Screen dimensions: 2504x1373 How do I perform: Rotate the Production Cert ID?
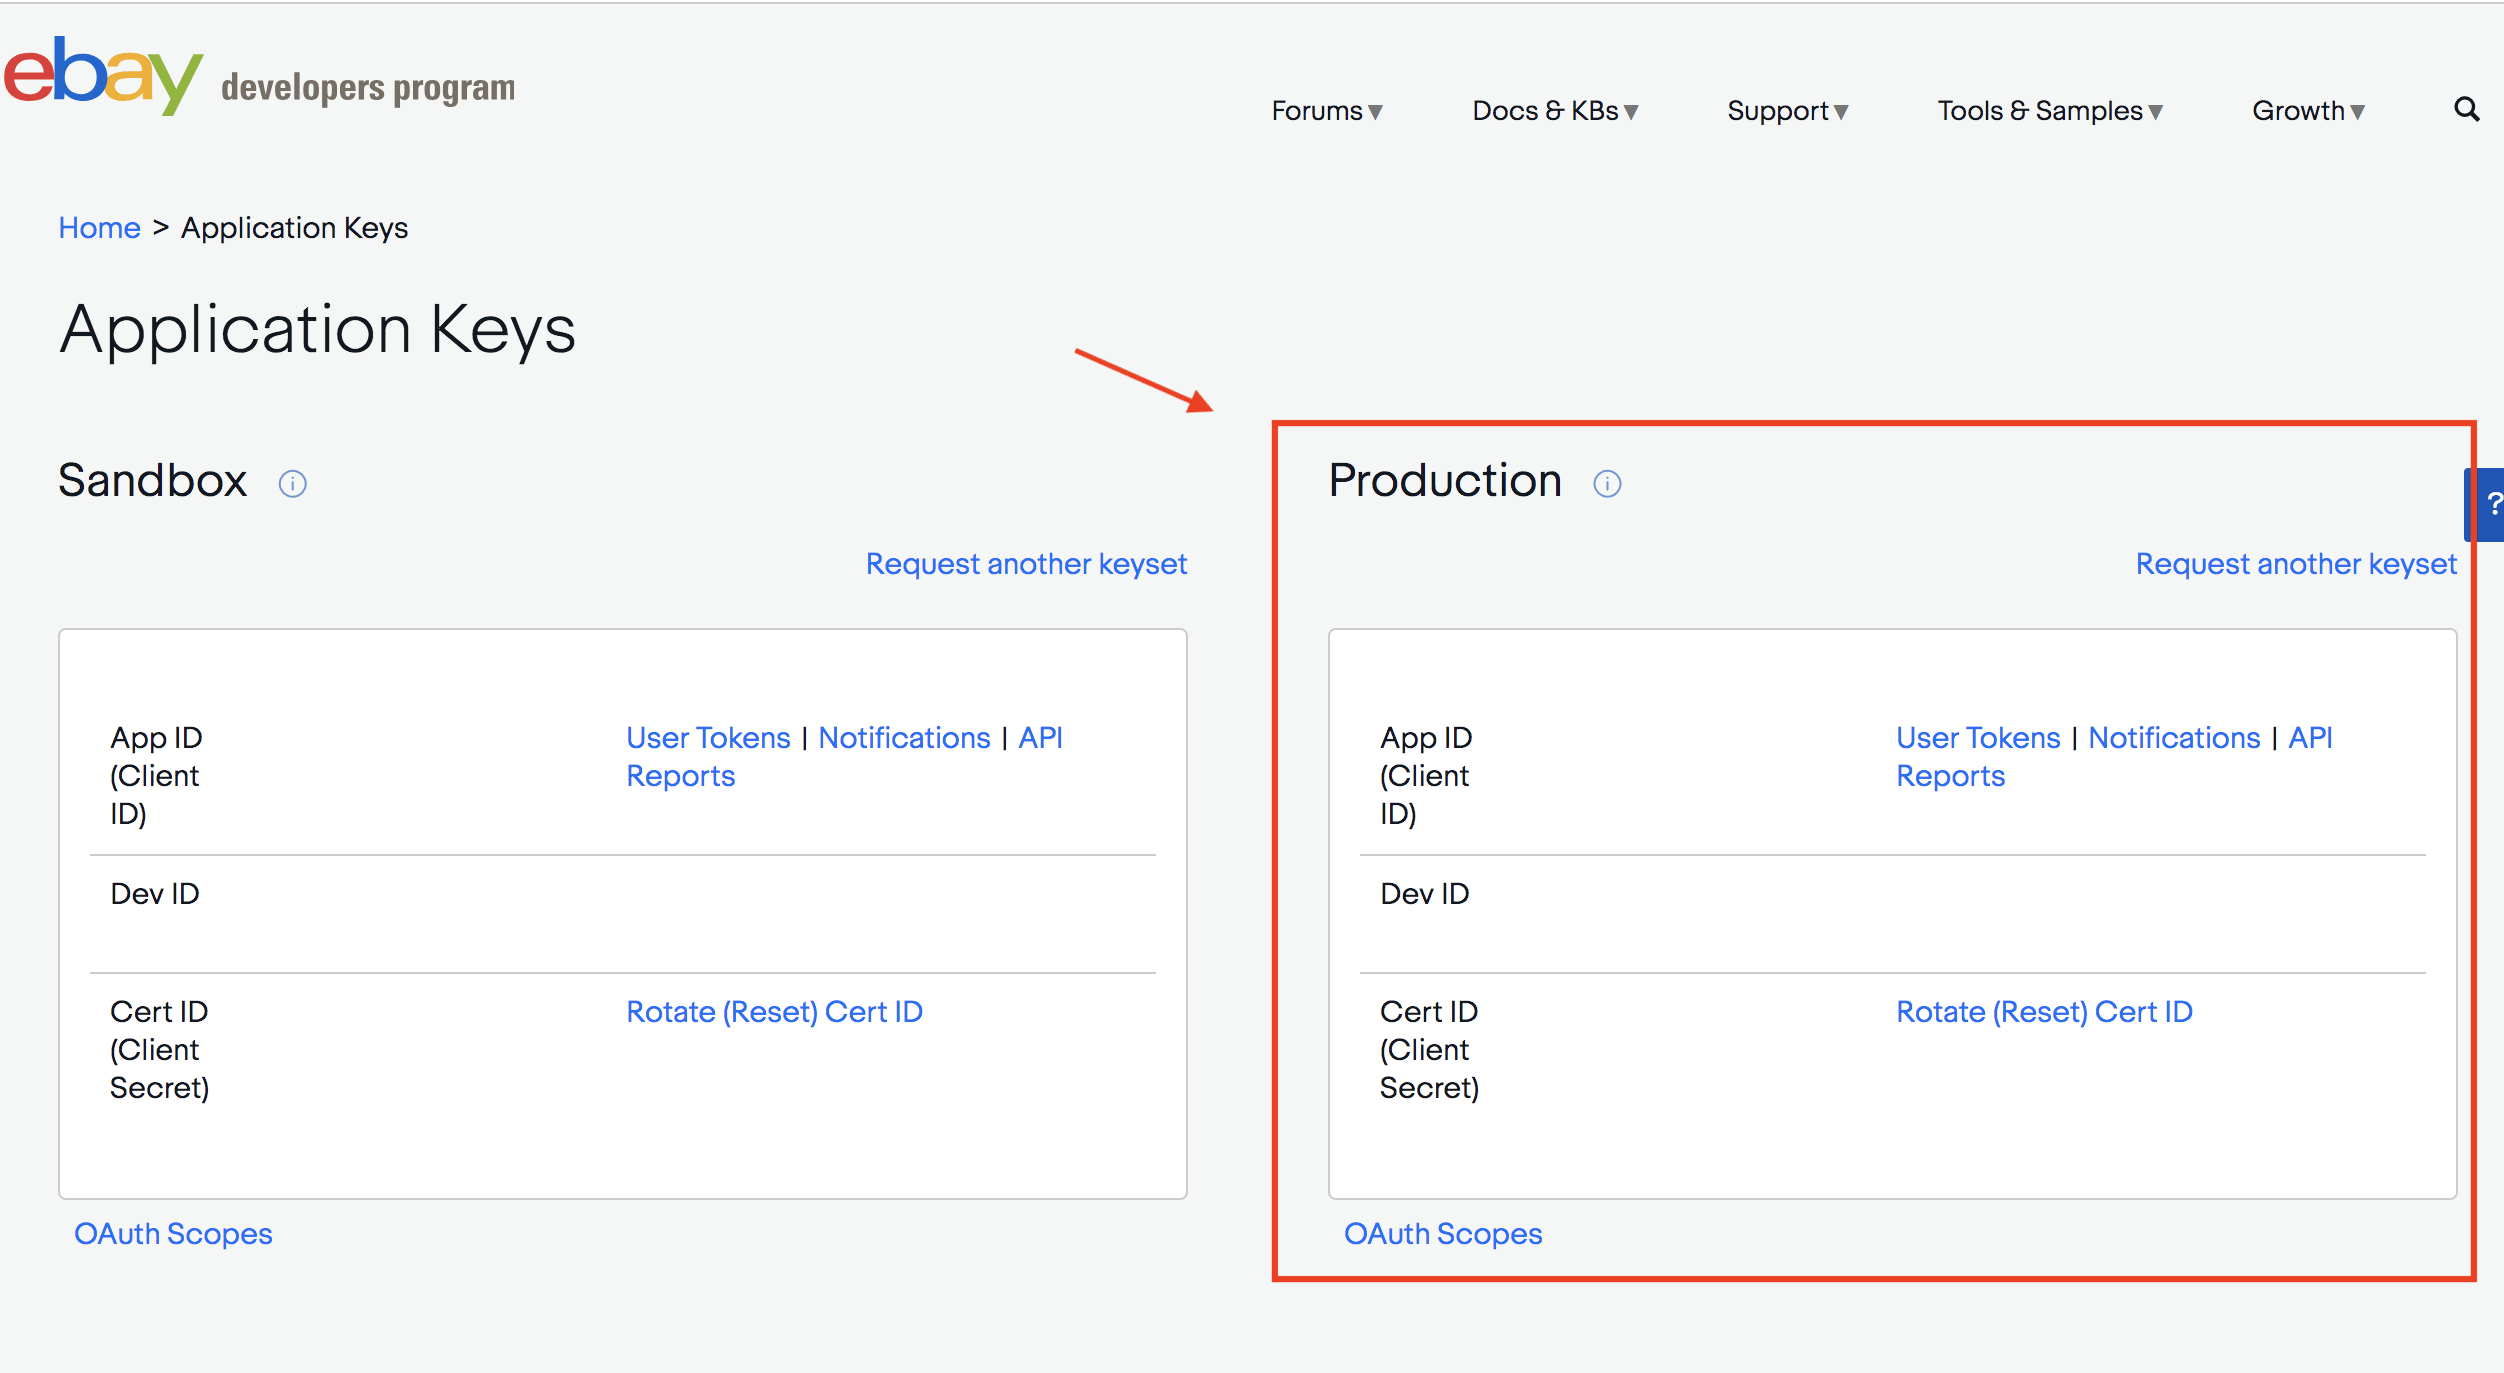point(2044,1012)
